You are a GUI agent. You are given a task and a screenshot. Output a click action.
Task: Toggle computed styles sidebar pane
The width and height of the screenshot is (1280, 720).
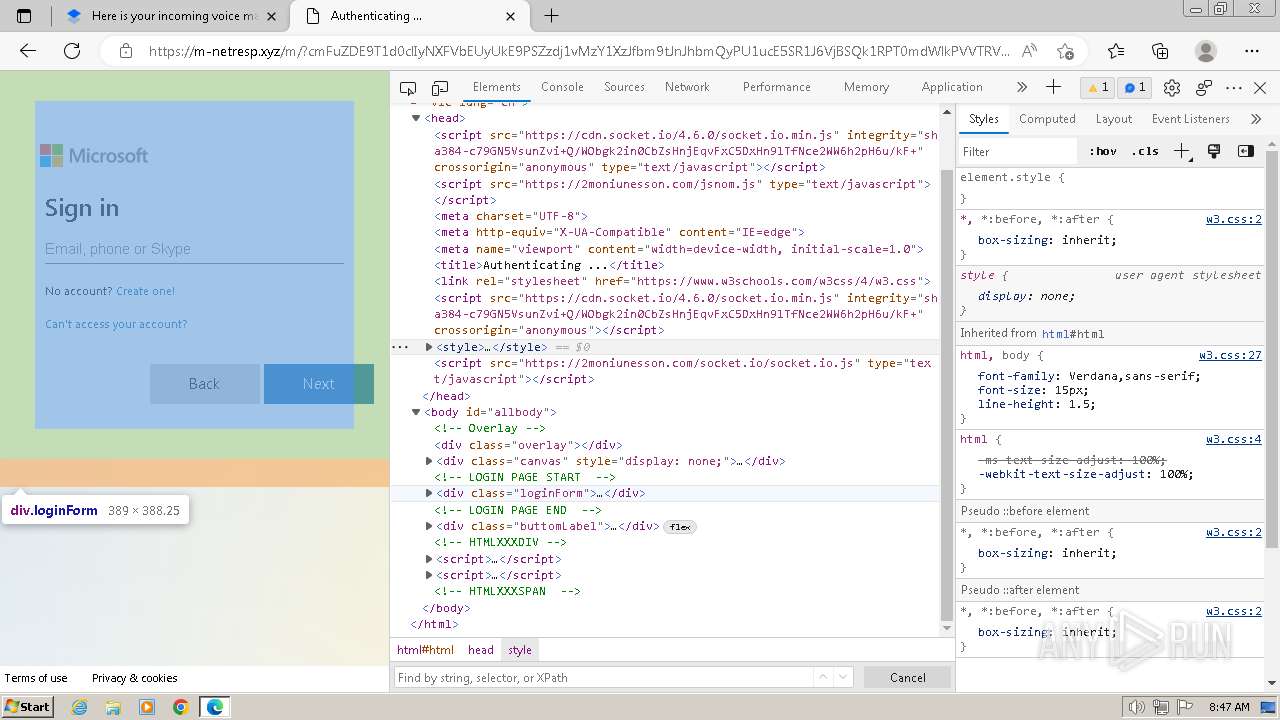tap(1245, 152)
